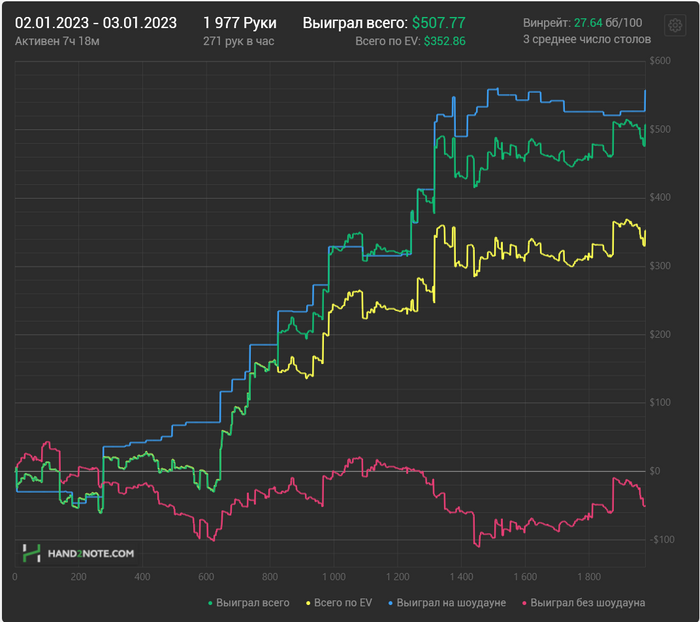Click the EV total value $352.86
The height and width of the screenshot is (622, 700).
[x=445, y=42]
